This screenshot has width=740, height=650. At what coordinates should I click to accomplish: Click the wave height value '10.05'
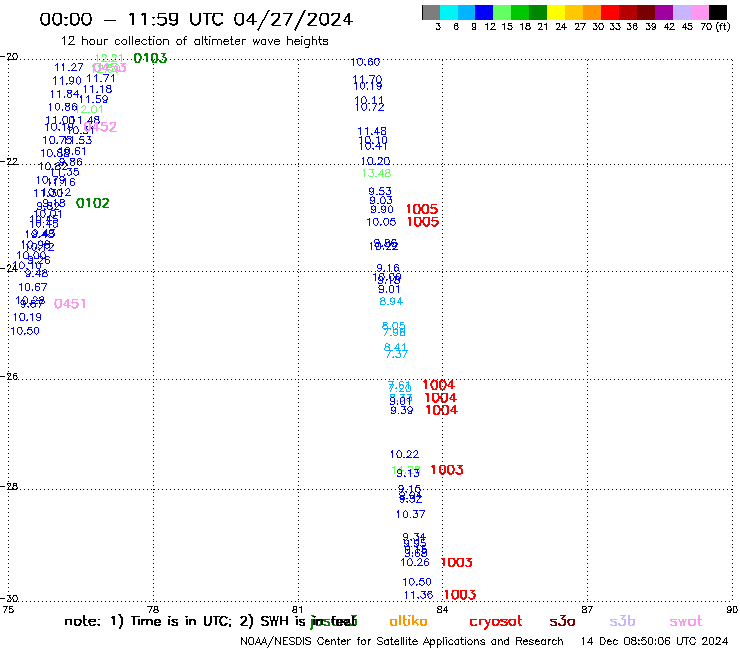[x=381, y=222]
